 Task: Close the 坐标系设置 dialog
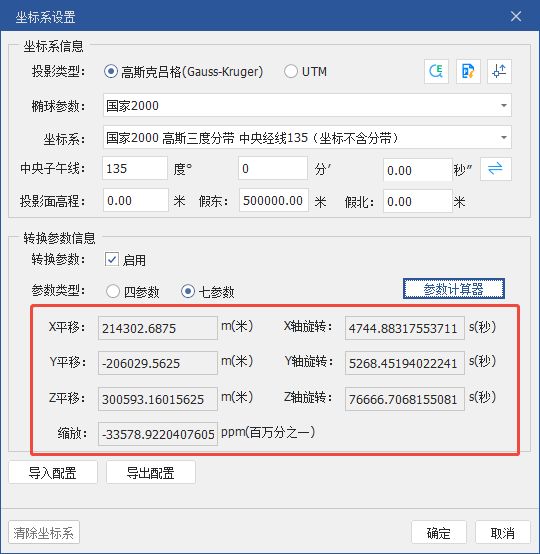516,16
